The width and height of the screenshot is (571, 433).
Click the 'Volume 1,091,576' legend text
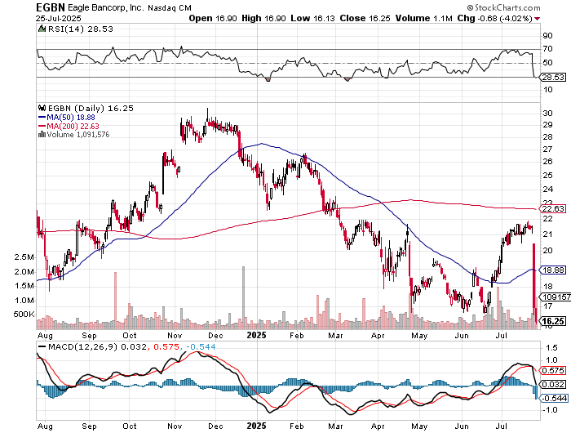pos(78,134)
